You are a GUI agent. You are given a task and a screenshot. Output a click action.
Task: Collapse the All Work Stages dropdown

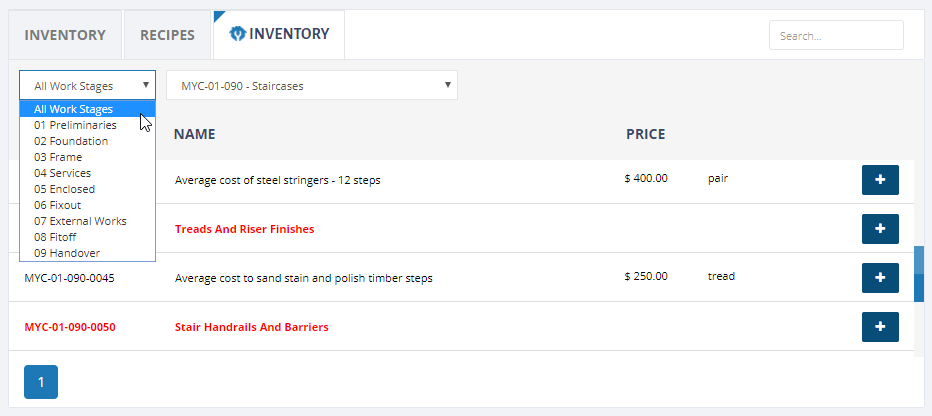click(87, 86)
